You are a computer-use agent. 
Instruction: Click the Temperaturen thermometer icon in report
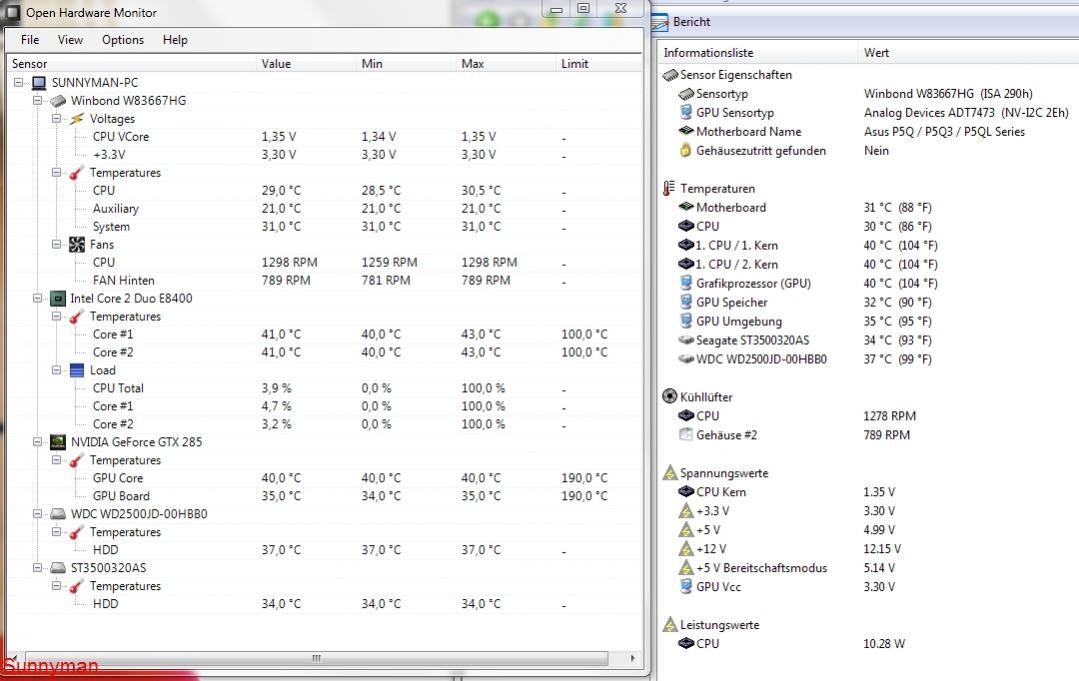point(669,188)
